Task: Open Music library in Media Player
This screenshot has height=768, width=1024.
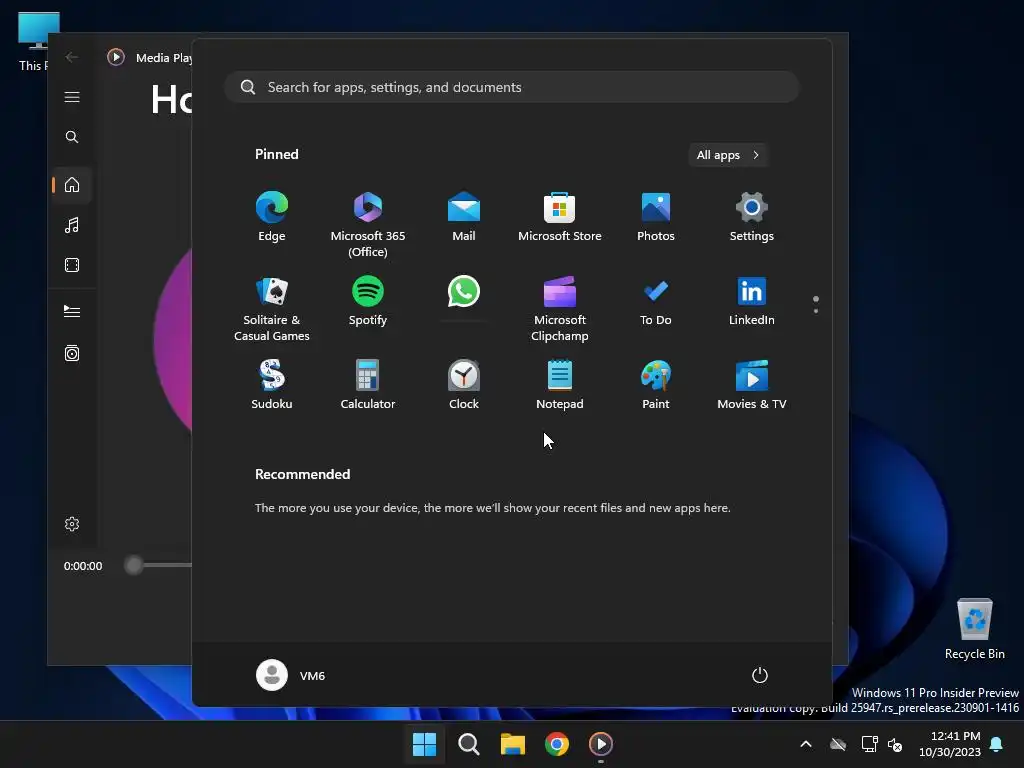Action: coord(72,225)
